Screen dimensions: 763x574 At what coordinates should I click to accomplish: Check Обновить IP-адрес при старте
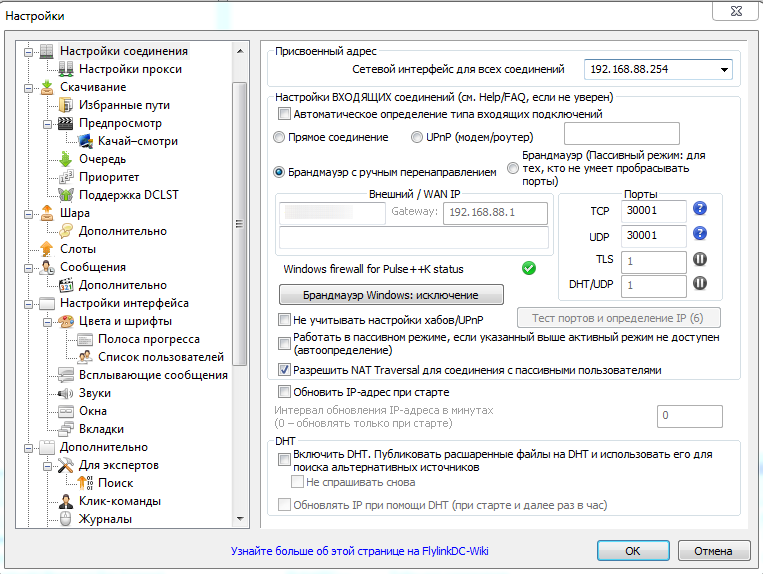coord(284,392)
